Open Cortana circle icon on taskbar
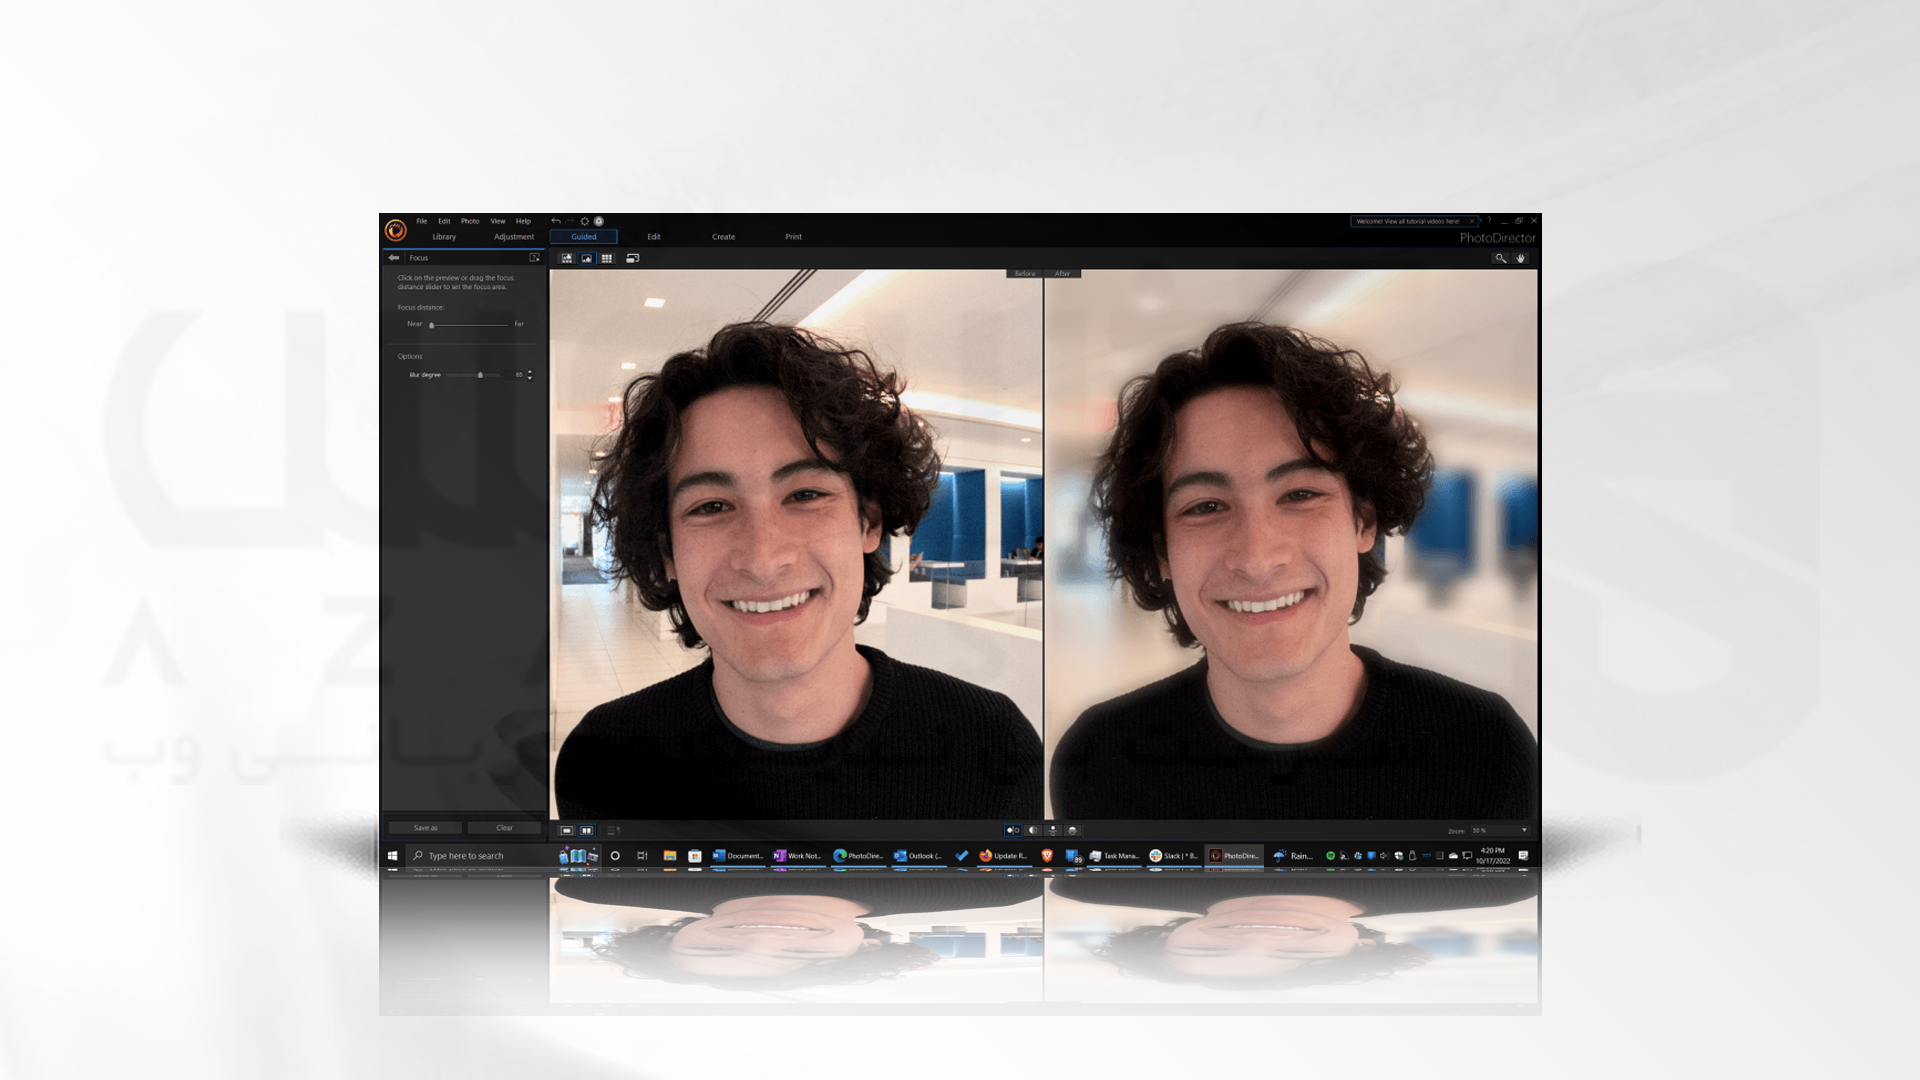 (615, 856)
